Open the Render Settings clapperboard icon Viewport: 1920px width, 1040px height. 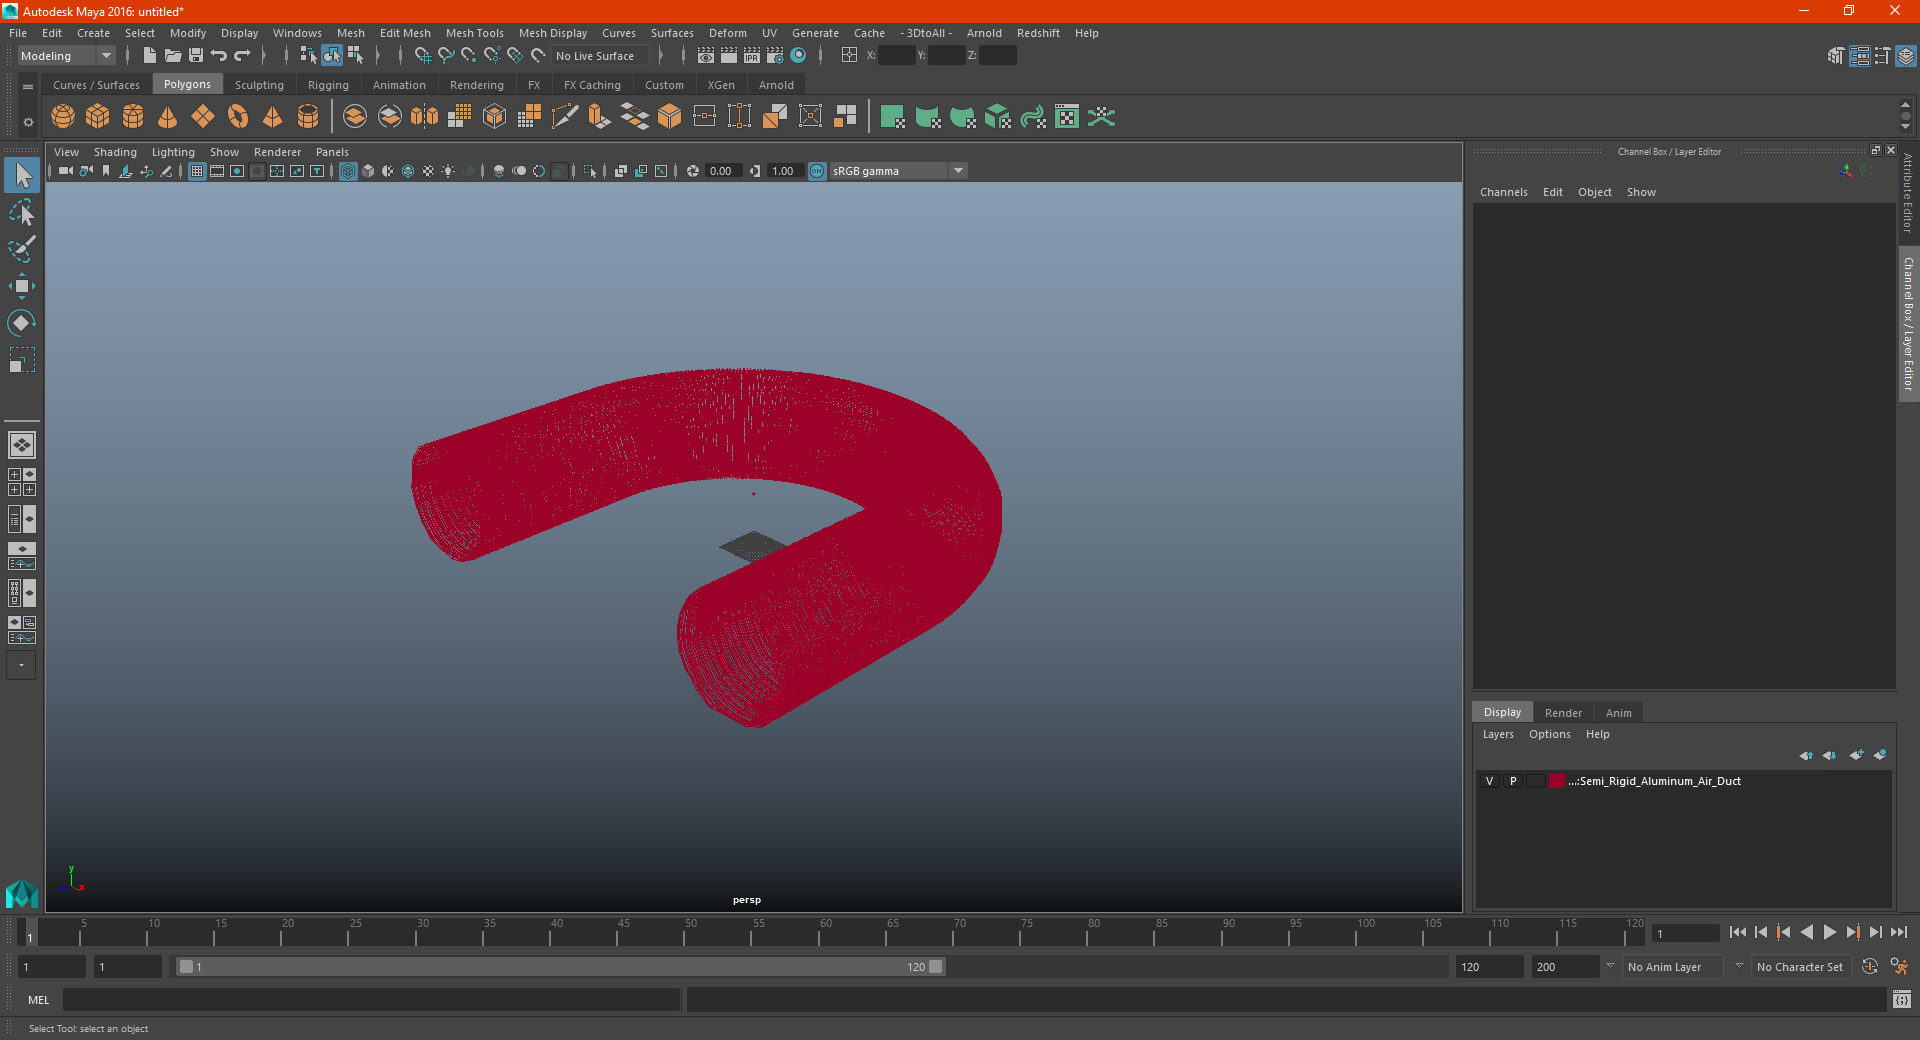(x=775, y=56)
